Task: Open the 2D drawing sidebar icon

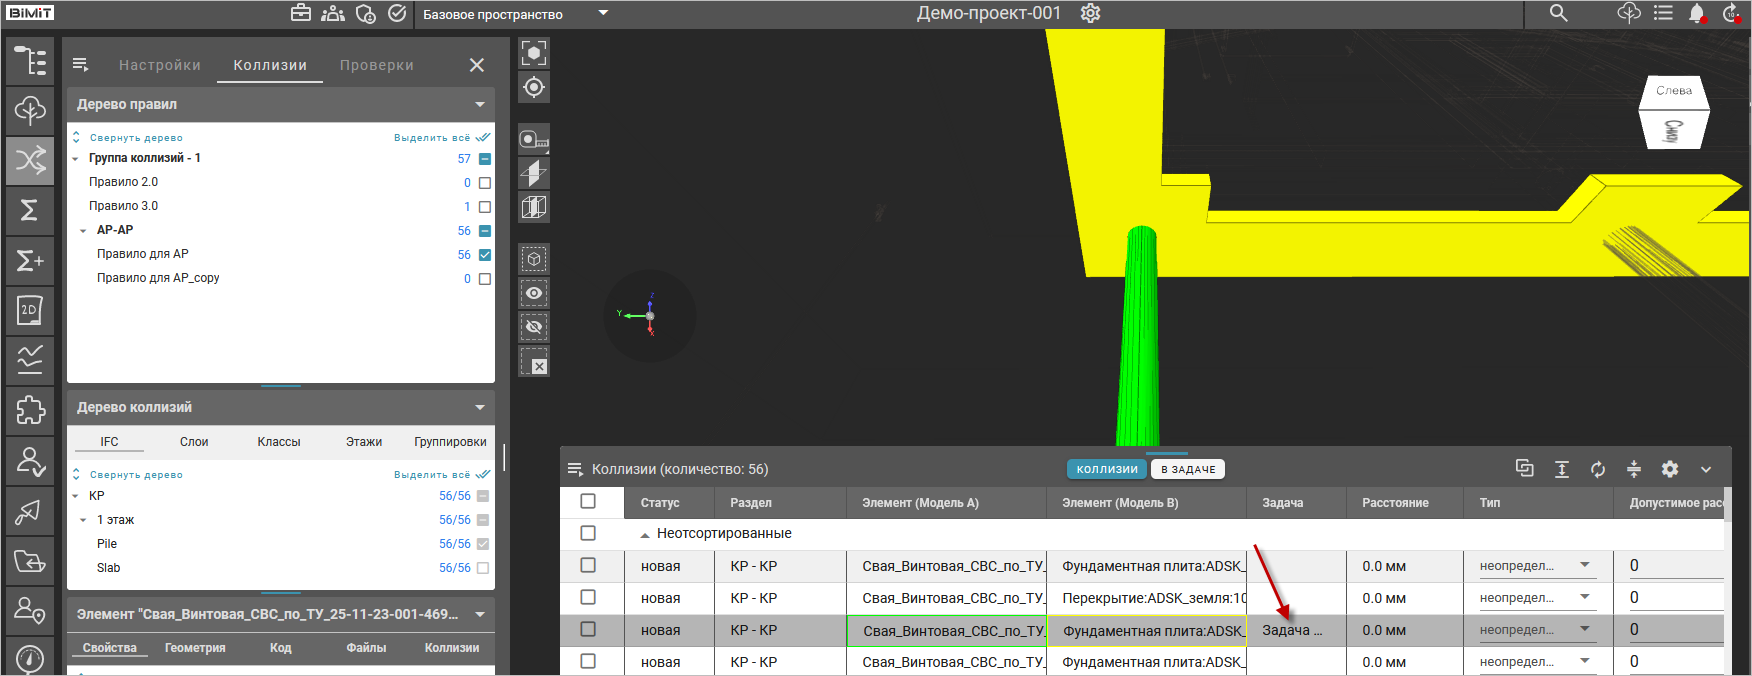Action: (x=30, y=310)
